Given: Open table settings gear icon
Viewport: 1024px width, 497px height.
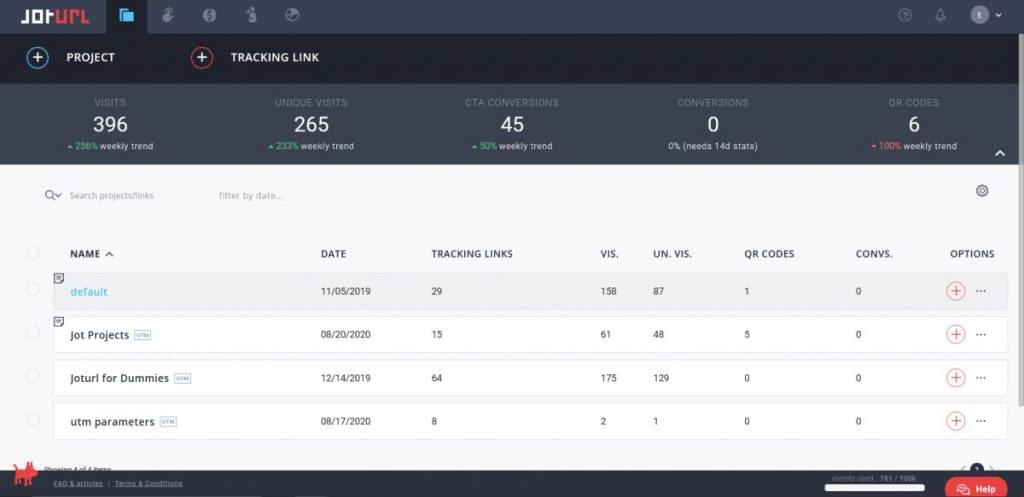Looking at the screenshot, I should pyautogui.click(x=982, y=191).
